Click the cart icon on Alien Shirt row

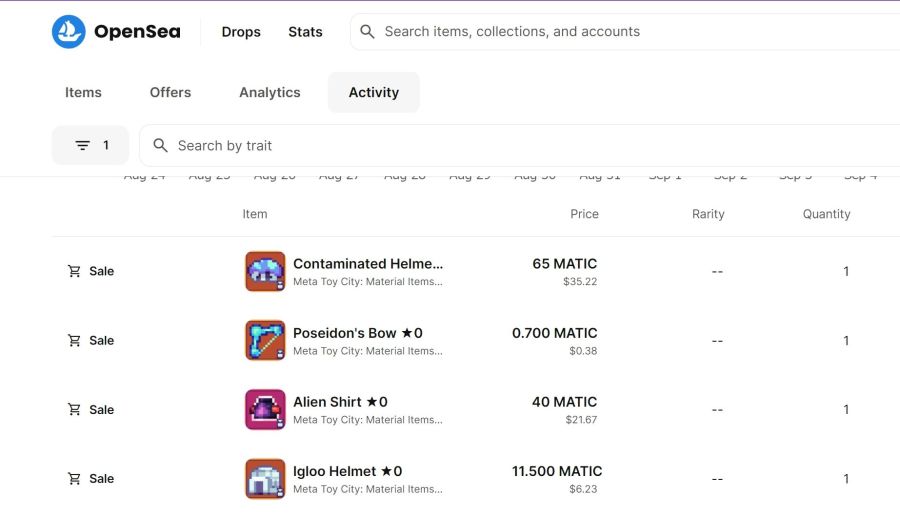tap(74, 409)
